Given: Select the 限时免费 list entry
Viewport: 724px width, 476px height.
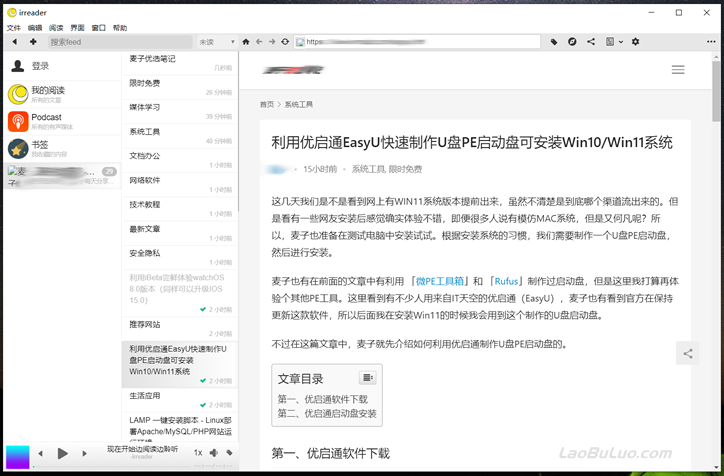Looking at the screenshot, I should point(180,87).
